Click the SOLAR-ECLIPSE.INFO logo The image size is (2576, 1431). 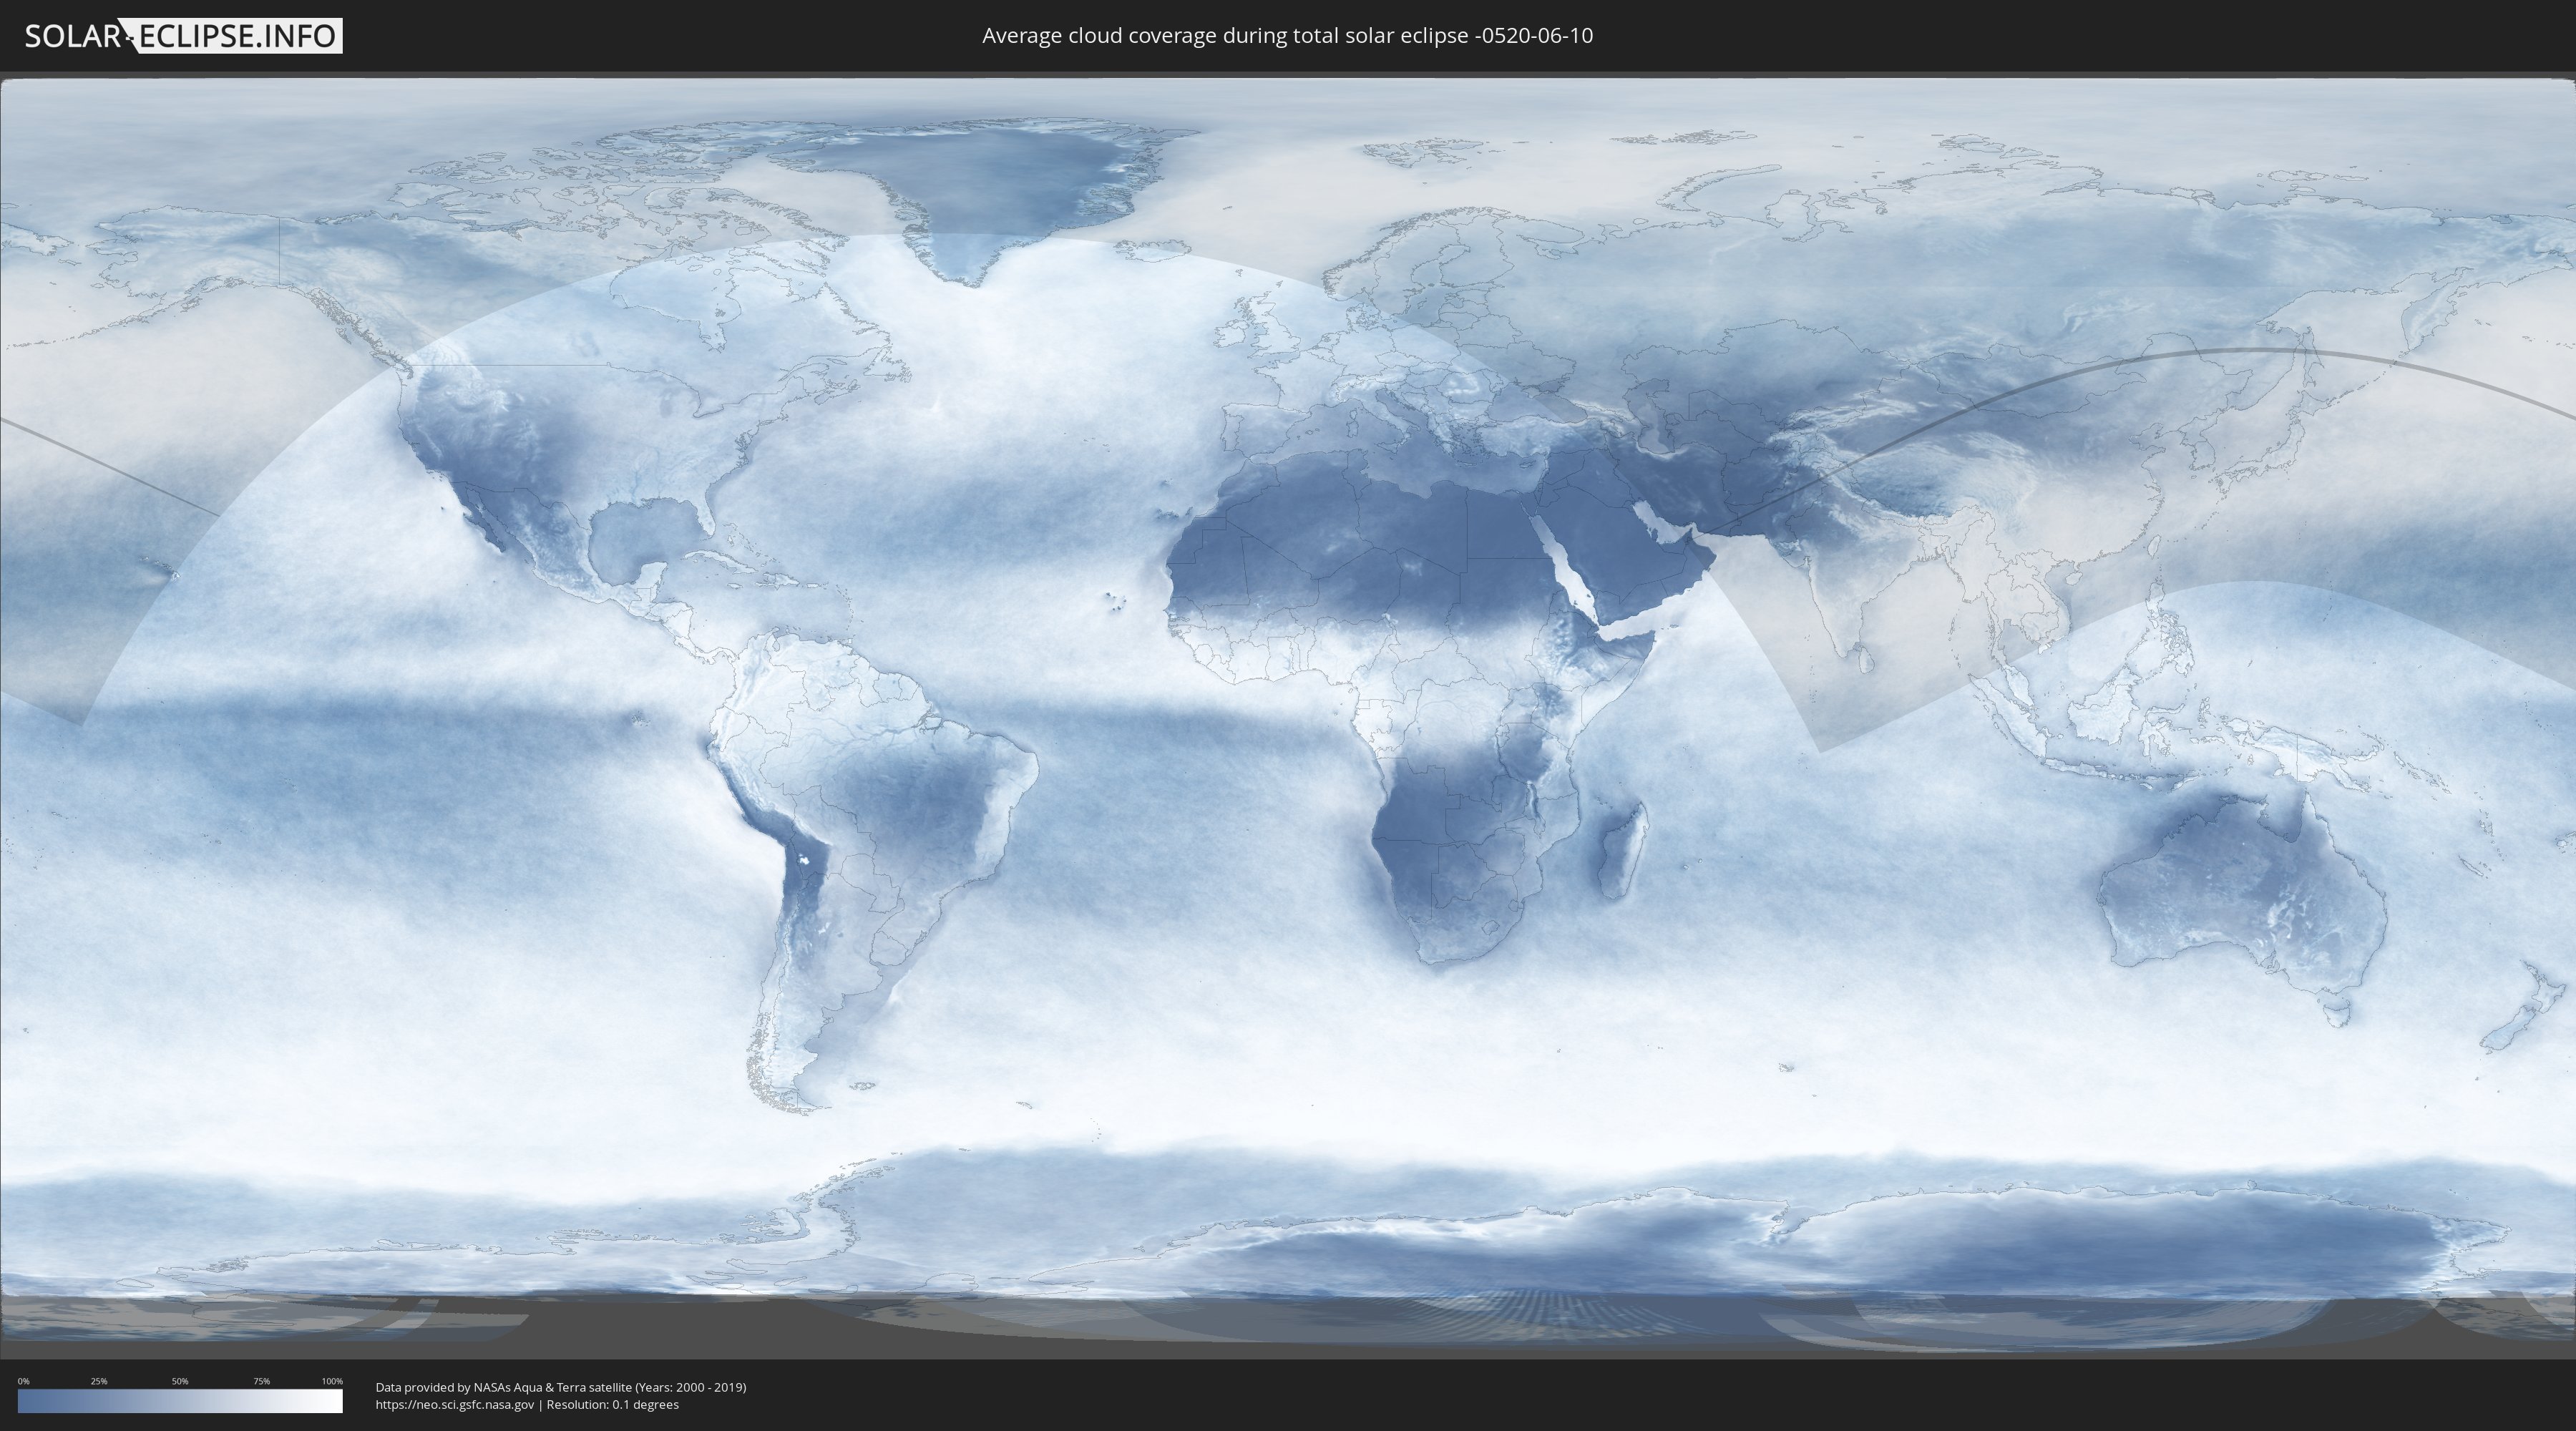click(x=183, y=36)
